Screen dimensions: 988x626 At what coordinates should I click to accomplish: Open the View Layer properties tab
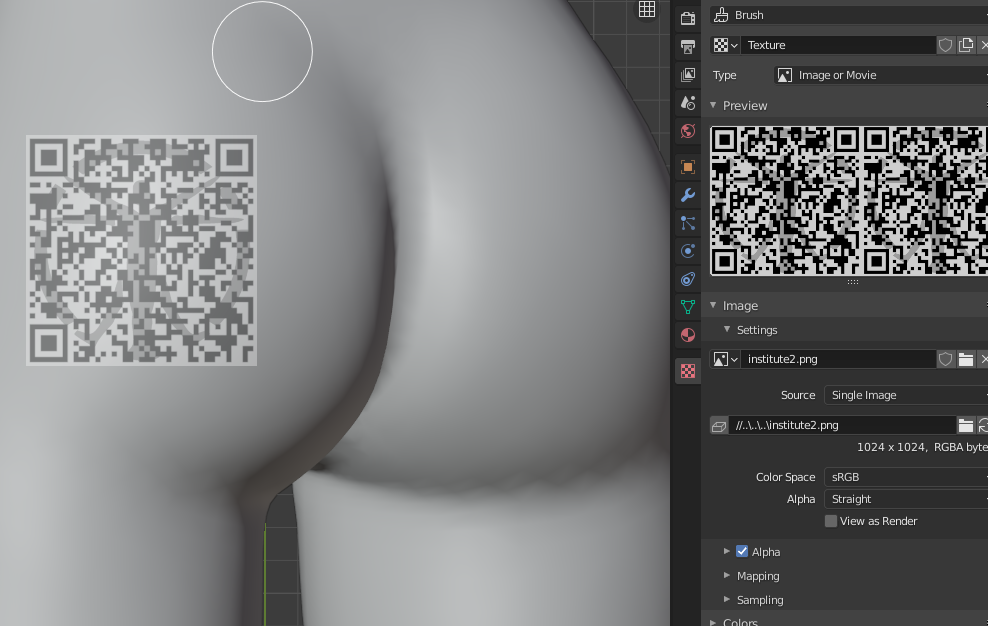687,74
